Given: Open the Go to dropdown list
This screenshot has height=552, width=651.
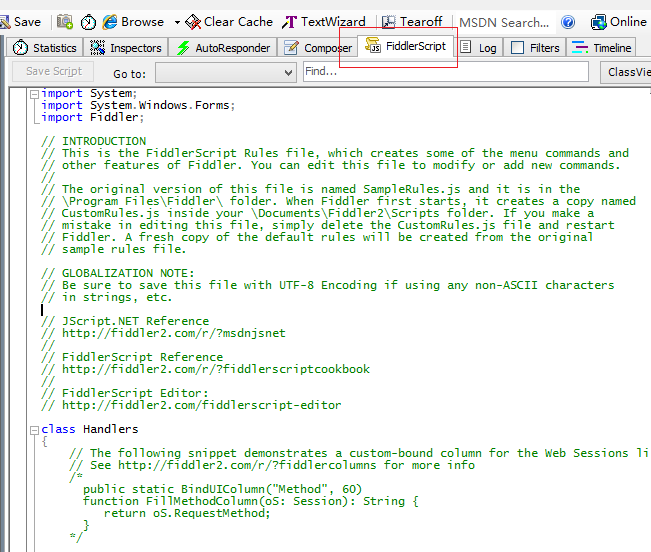Looking at the screenshot, I should point(225,72).
